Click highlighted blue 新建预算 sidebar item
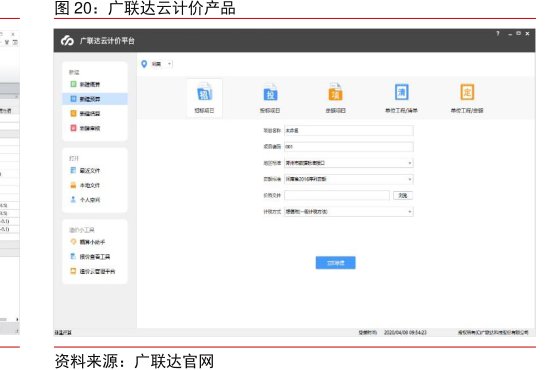The height and width of the screenshot is (370, 560). 95,99
